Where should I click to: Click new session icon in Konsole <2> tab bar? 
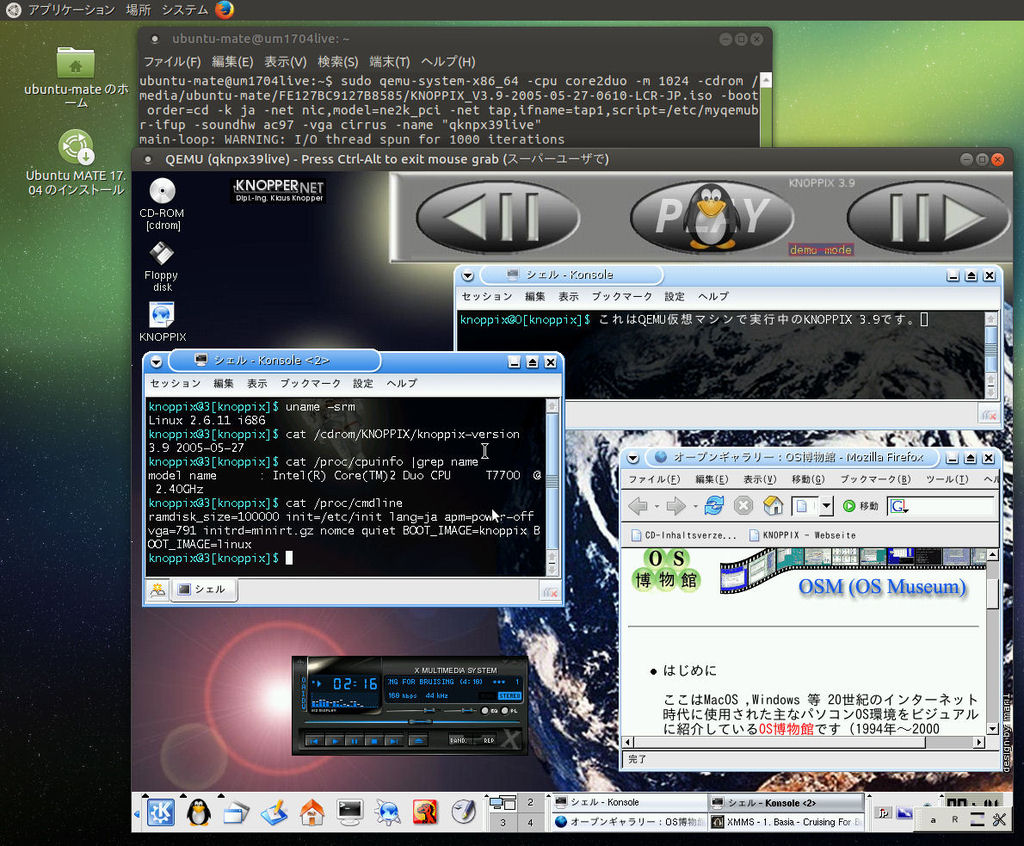pyautogui.click(x=157, y=590)
